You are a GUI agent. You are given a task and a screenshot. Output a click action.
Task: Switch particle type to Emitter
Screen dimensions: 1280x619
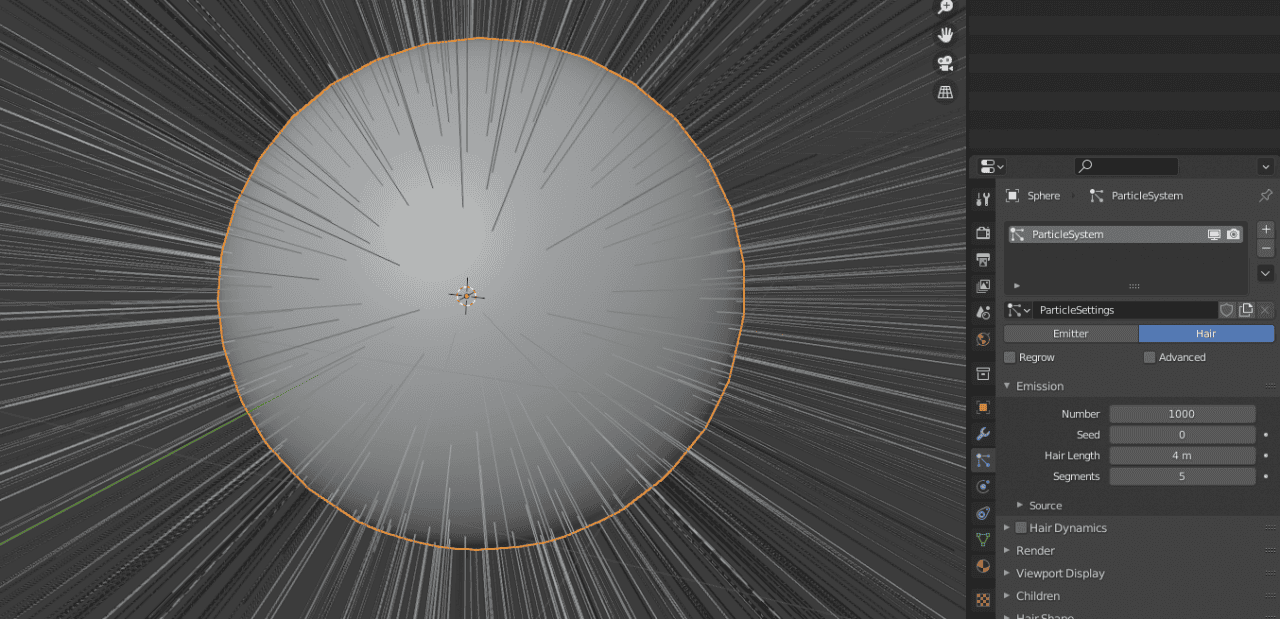pos(1070,334)
